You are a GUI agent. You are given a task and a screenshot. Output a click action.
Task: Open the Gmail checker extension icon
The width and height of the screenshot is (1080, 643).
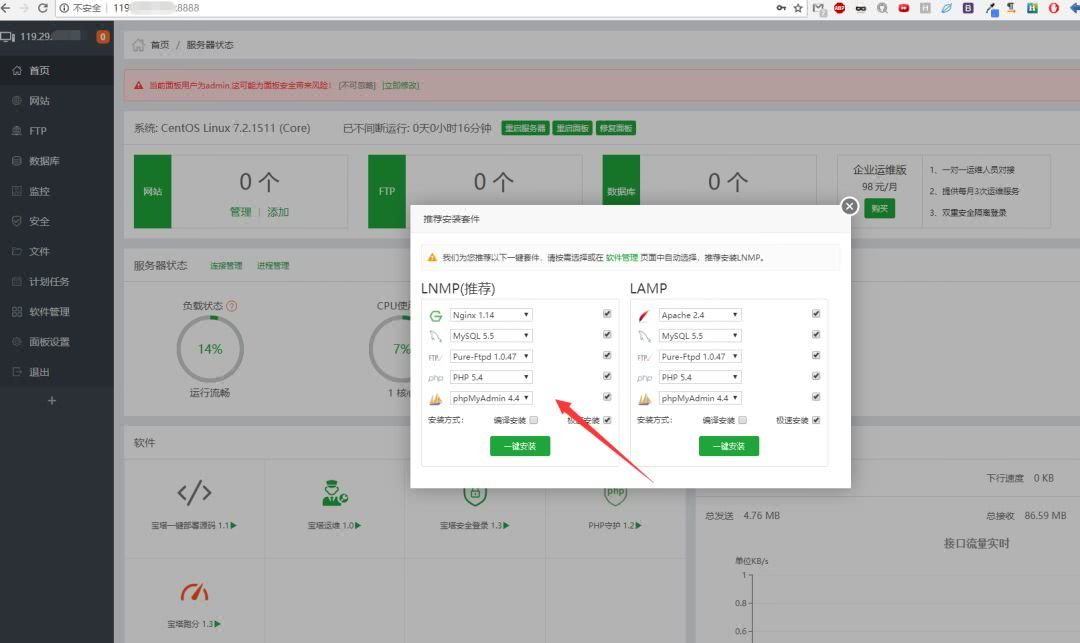818,9
